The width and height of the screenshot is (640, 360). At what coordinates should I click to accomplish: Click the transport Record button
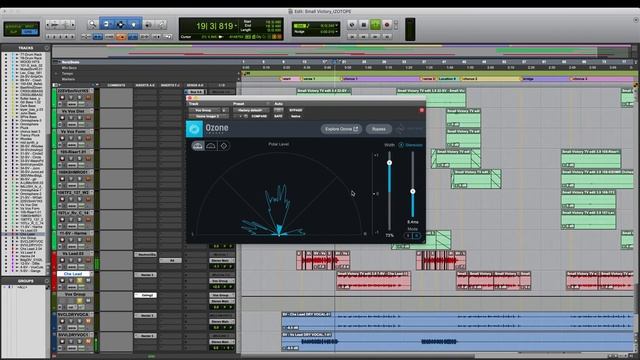coord(387,25)
